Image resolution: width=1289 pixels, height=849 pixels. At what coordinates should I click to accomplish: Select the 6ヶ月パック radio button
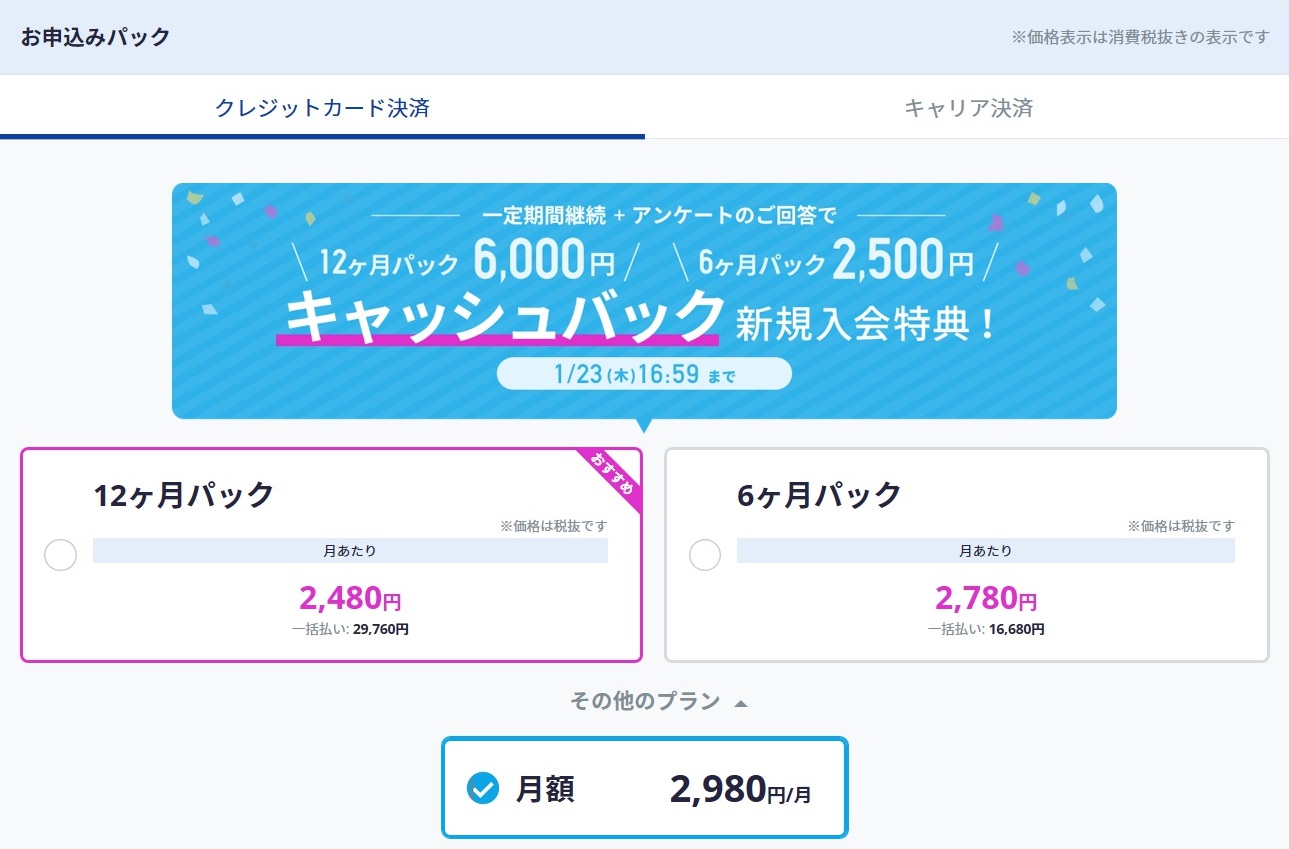(x=705, y=555)
